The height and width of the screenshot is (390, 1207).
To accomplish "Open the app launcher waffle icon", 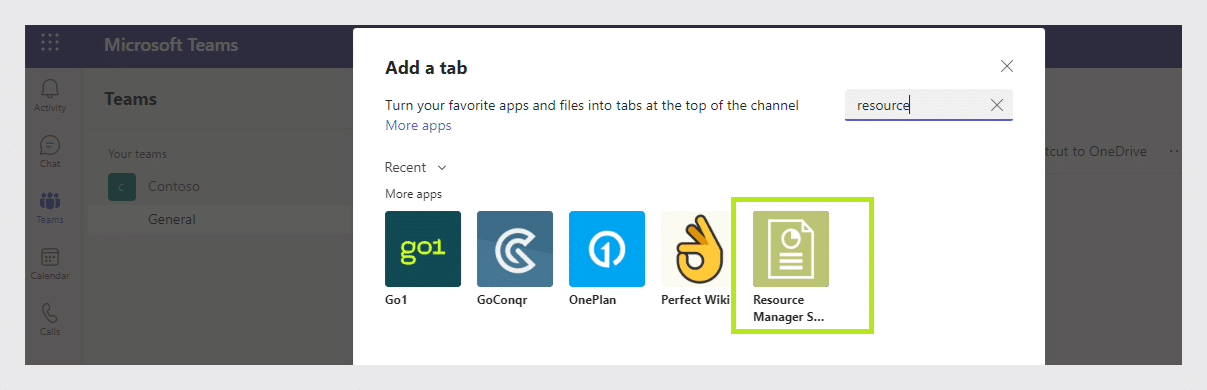I will 50,43.
